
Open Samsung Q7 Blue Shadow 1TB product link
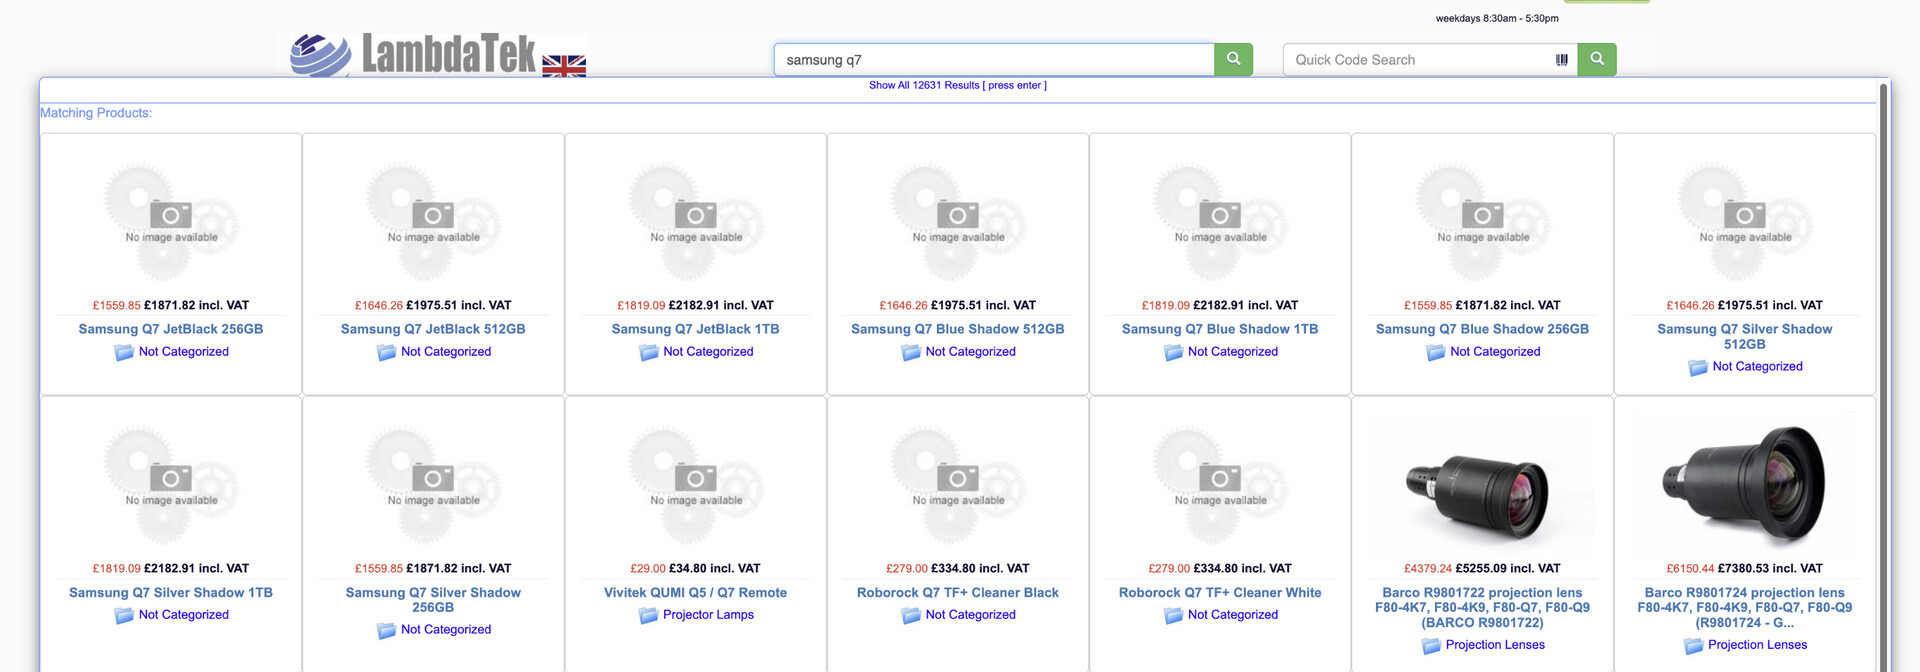(x=1220, y=329)
